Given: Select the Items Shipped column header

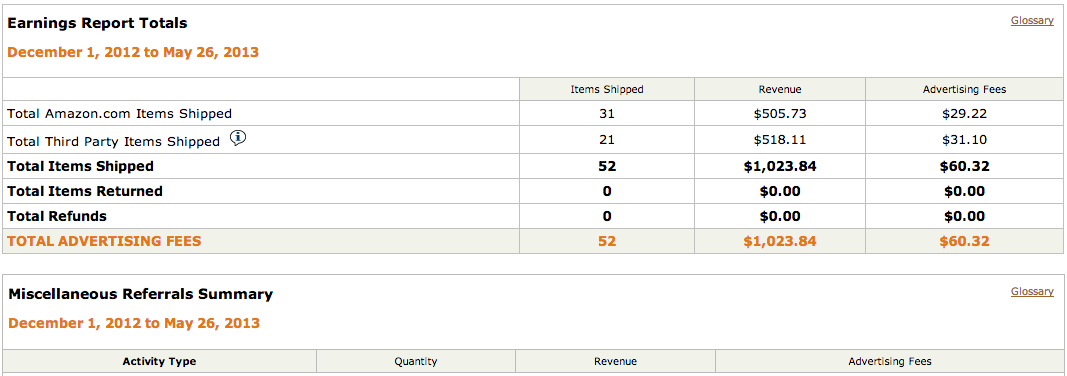Looking at the screenshot, I should tap(607, 89).
